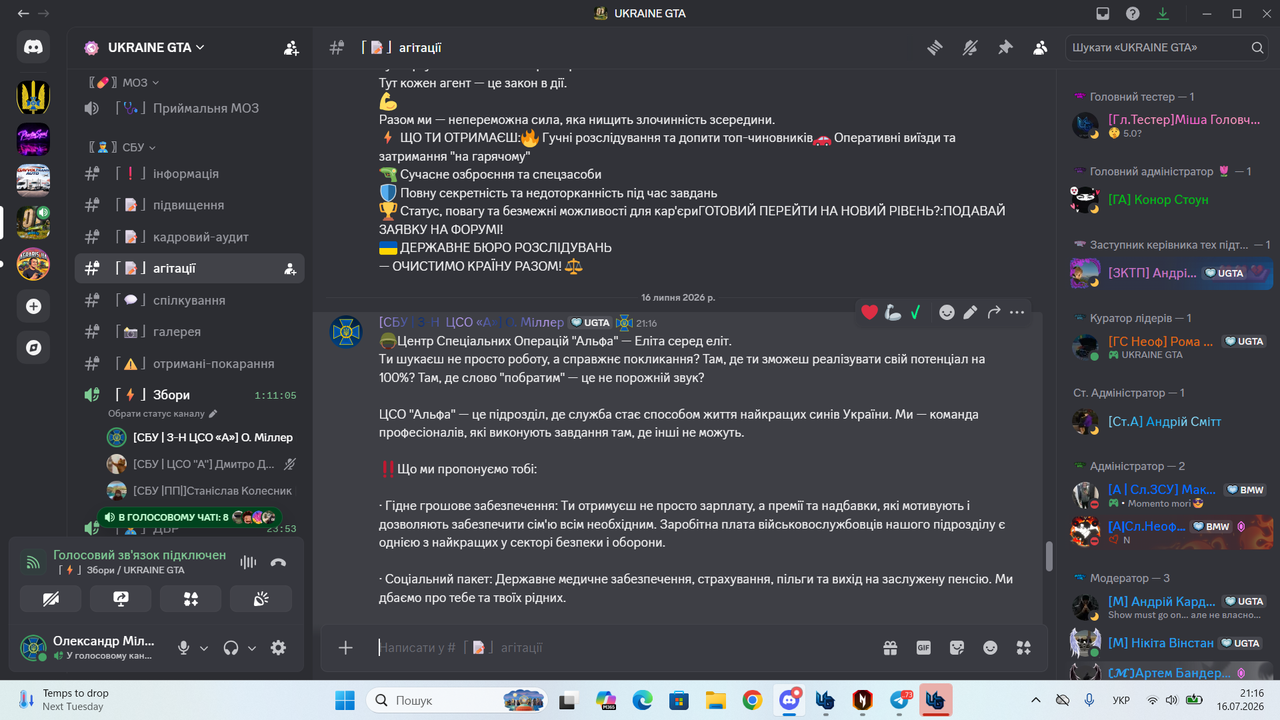This screenshot has width=1280, height=720.
Task: Open Google Chrome from taskbar
Action: [752, 700]
